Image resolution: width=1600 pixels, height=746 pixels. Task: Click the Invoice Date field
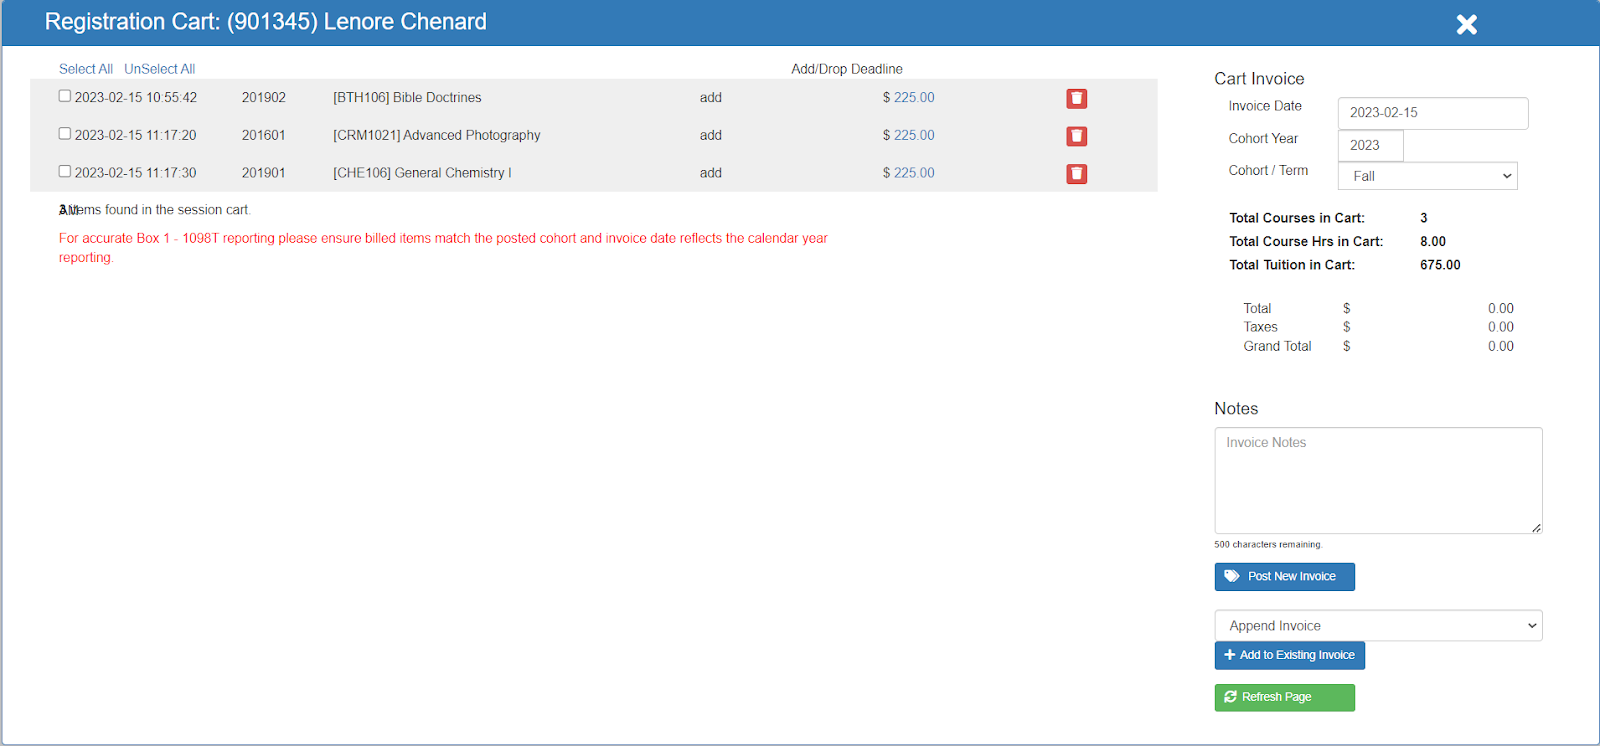pyautogui.click(x=1433, y=113)
